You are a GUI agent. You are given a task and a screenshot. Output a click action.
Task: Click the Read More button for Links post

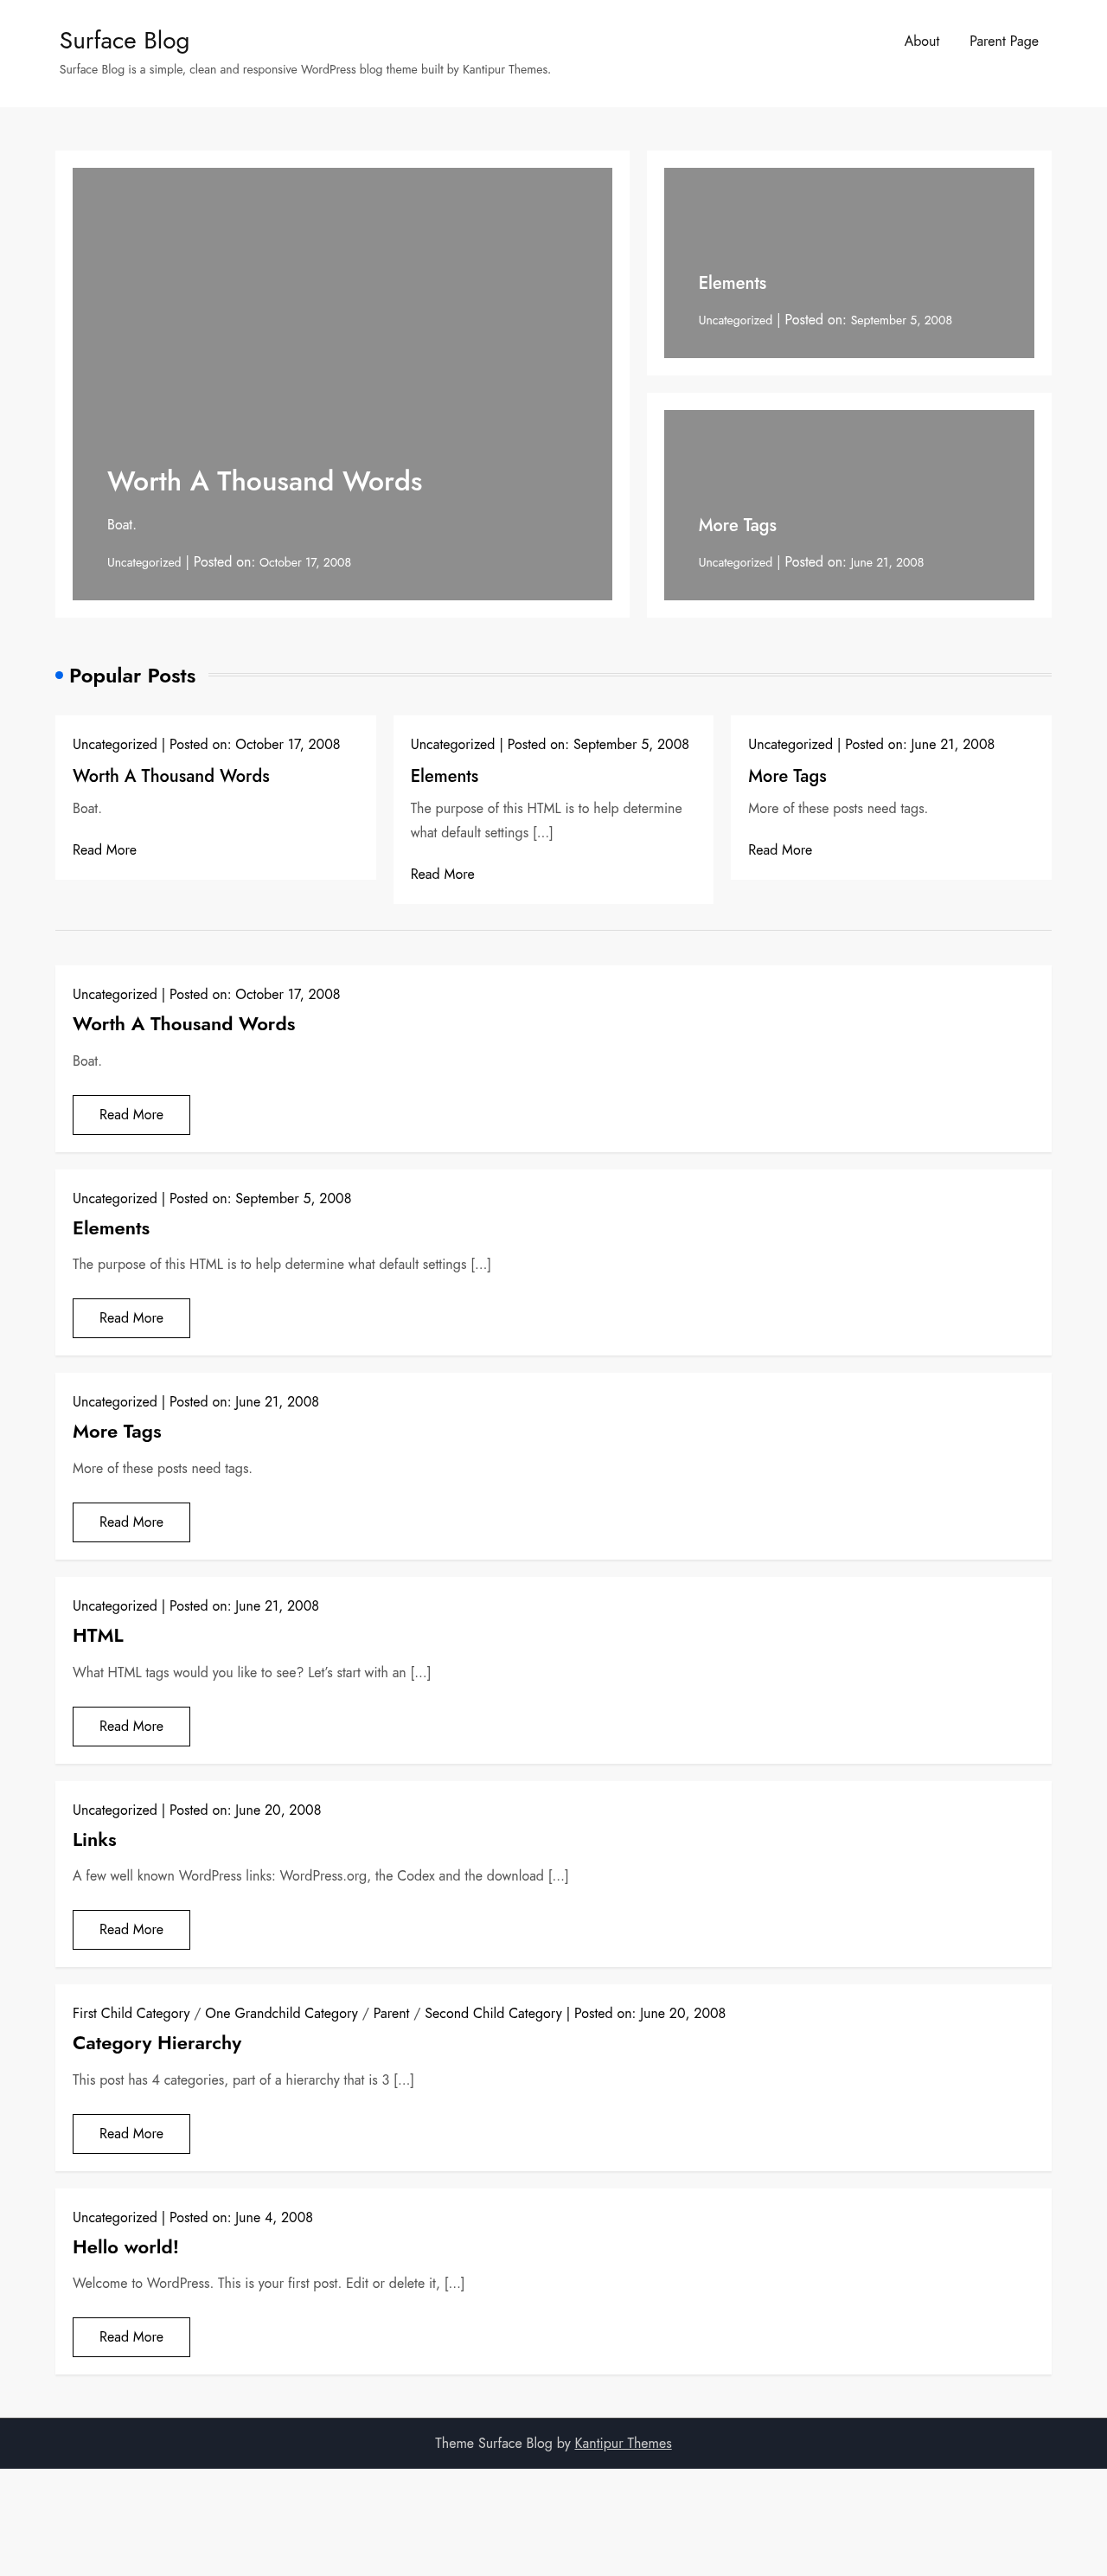tap(131, 1929)
